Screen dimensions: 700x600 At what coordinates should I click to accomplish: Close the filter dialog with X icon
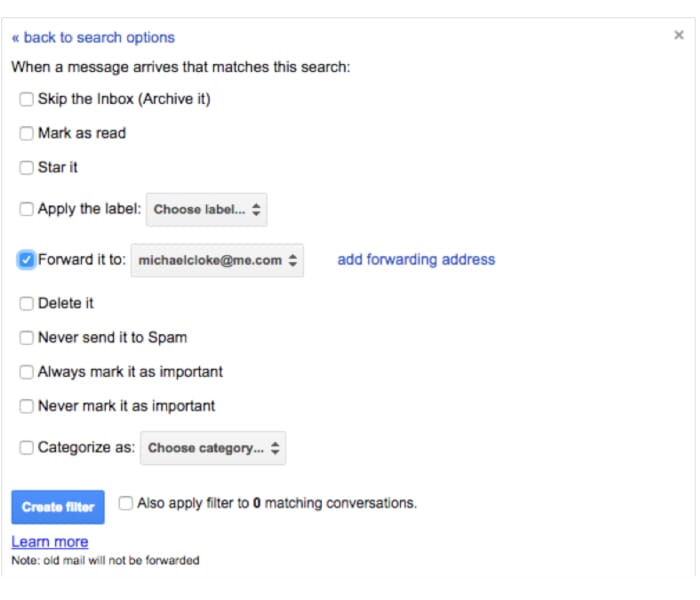[x=679, y=35]
